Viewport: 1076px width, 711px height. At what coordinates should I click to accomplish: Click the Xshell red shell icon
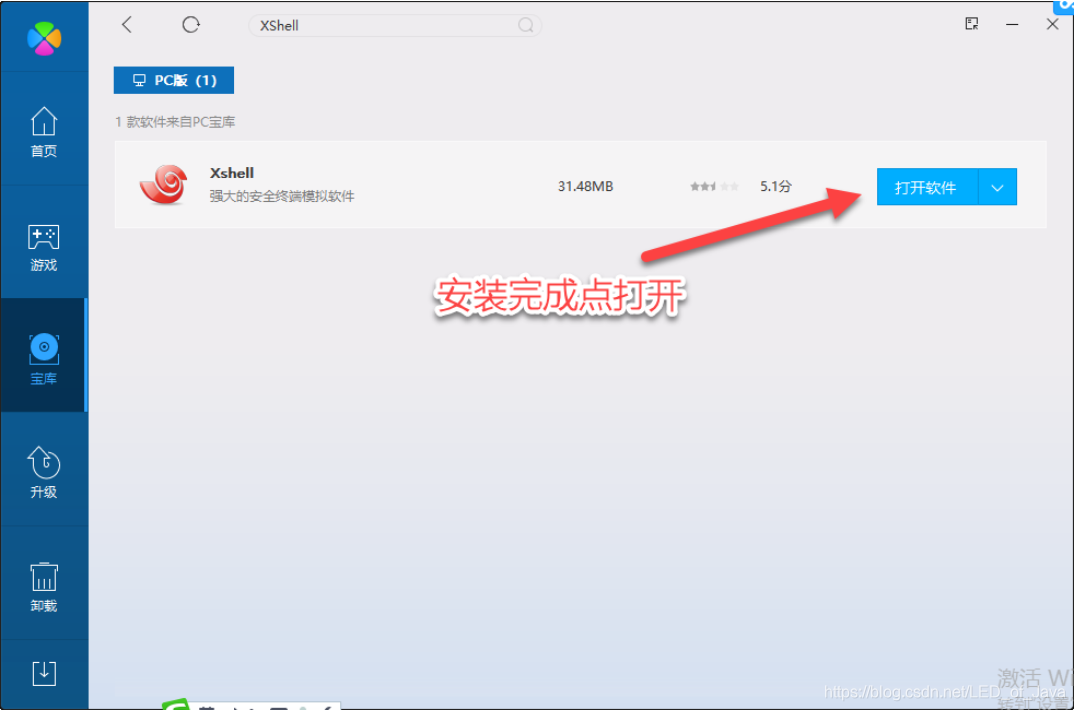point(163,184)
